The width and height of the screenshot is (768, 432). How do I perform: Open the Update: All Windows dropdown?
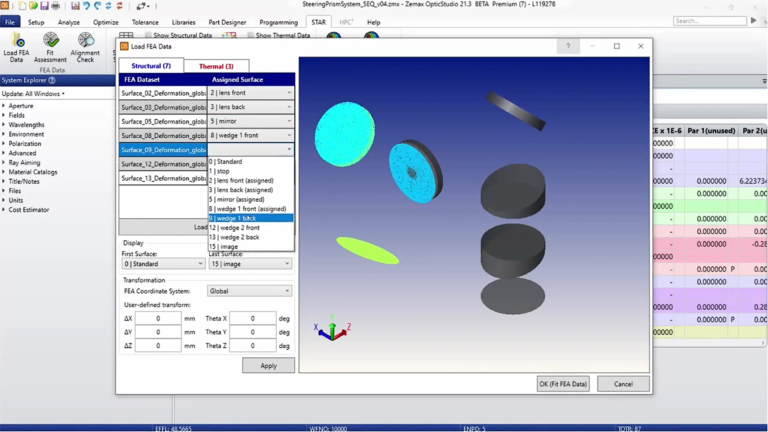click(x=33, y=94)
